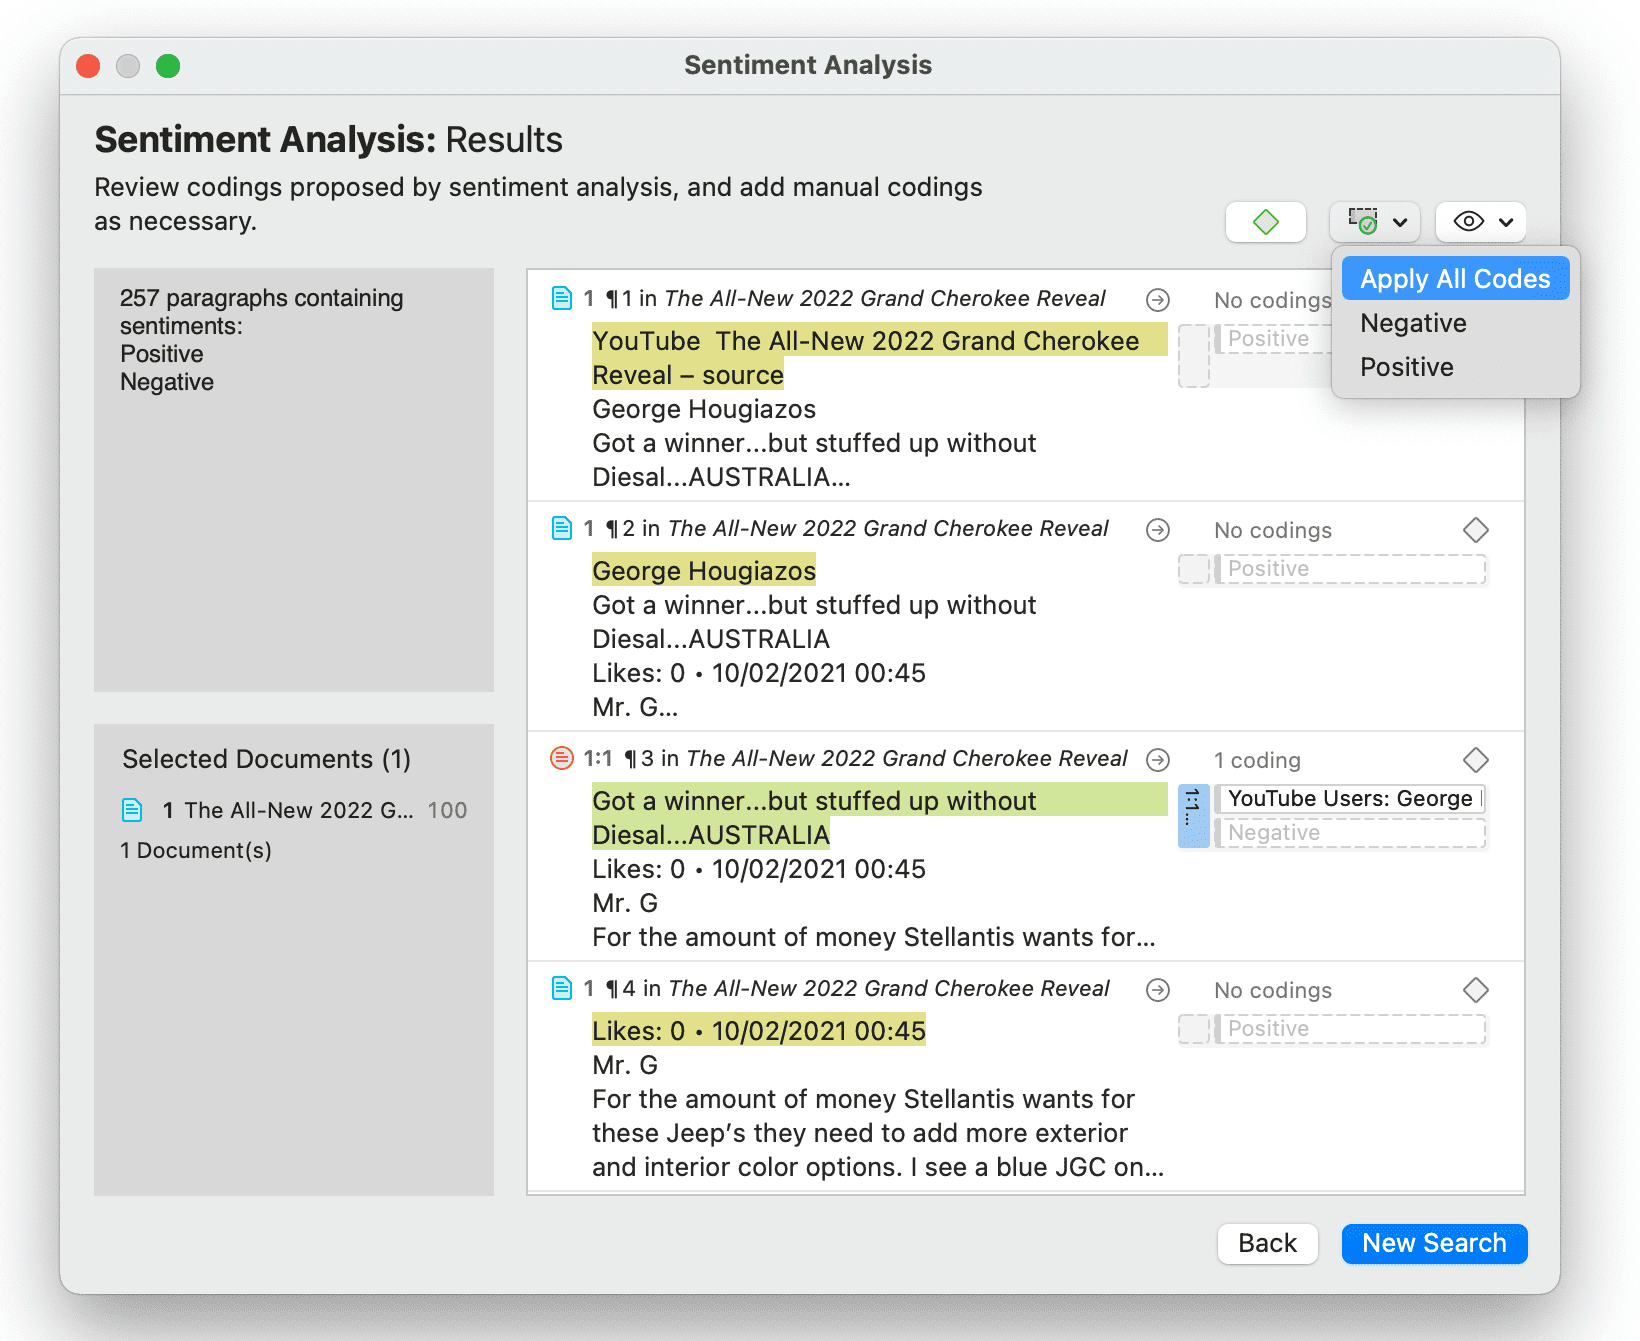
Task: Go to source arrow for paragraph 2
Action: [x=1158, y=530]
